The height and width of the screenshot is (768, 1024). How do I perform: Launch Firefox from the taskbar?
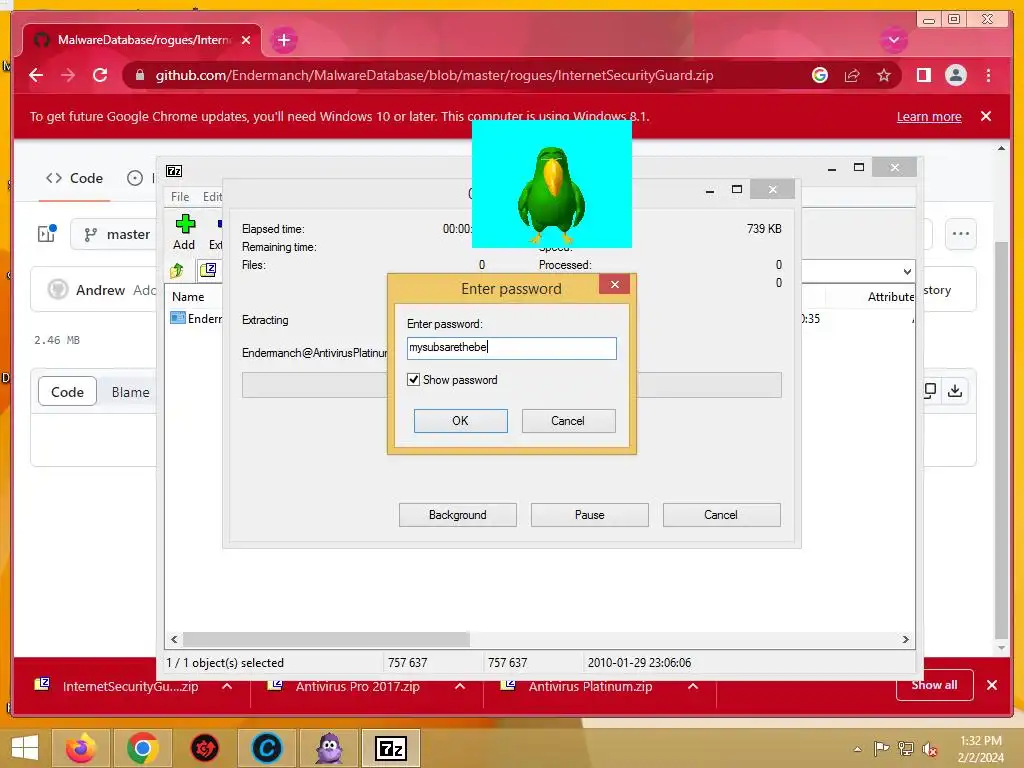[82, 748]
